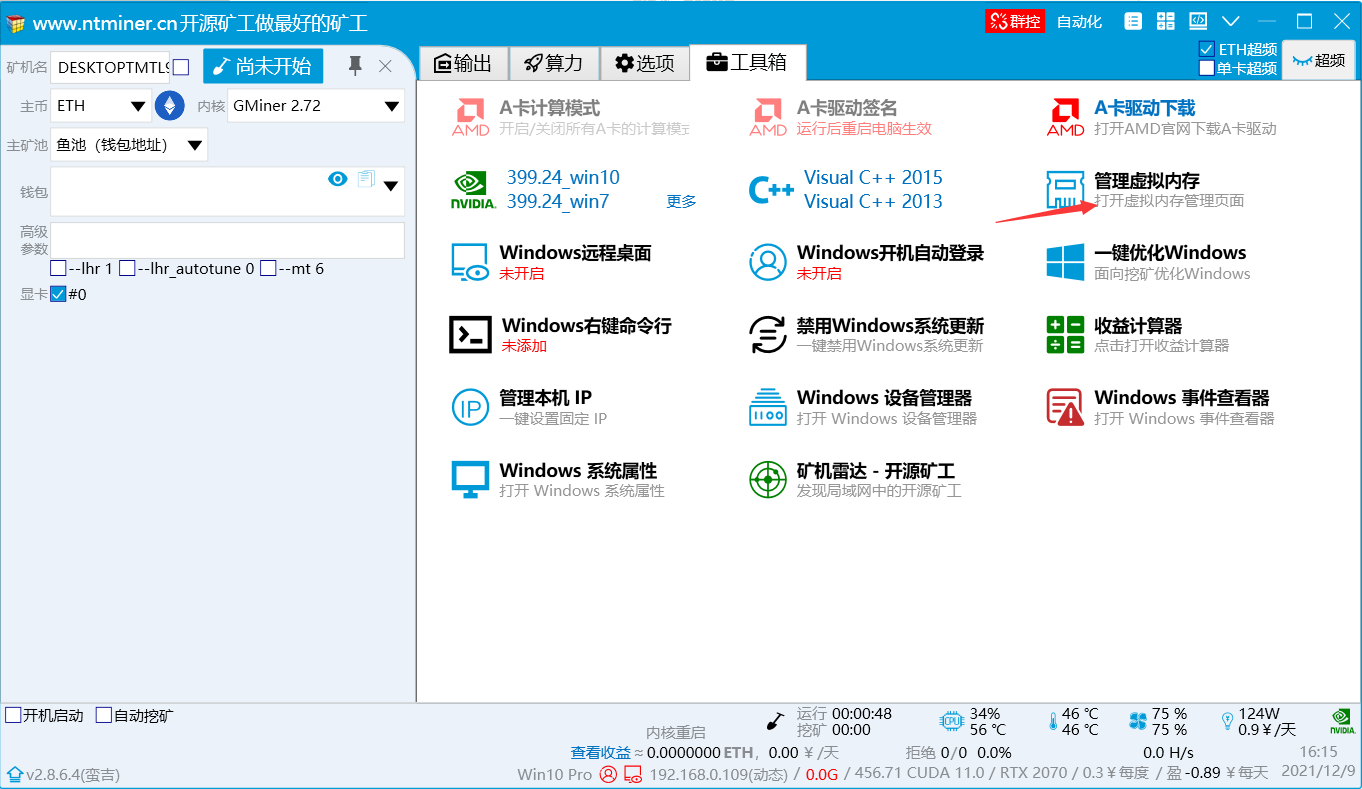Switch to the 输出 tab
The width and height of the screenshot is (1362, 789).
463,63
